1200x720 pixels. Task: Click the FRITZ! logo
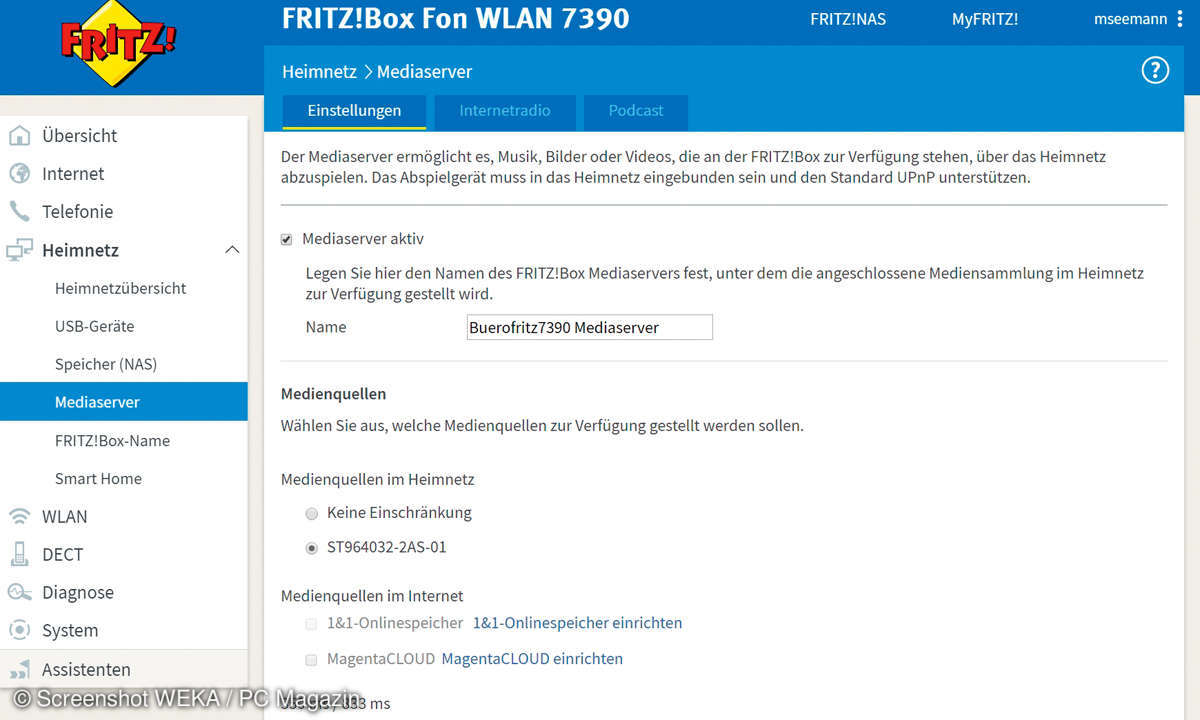(x=118, y=43)
